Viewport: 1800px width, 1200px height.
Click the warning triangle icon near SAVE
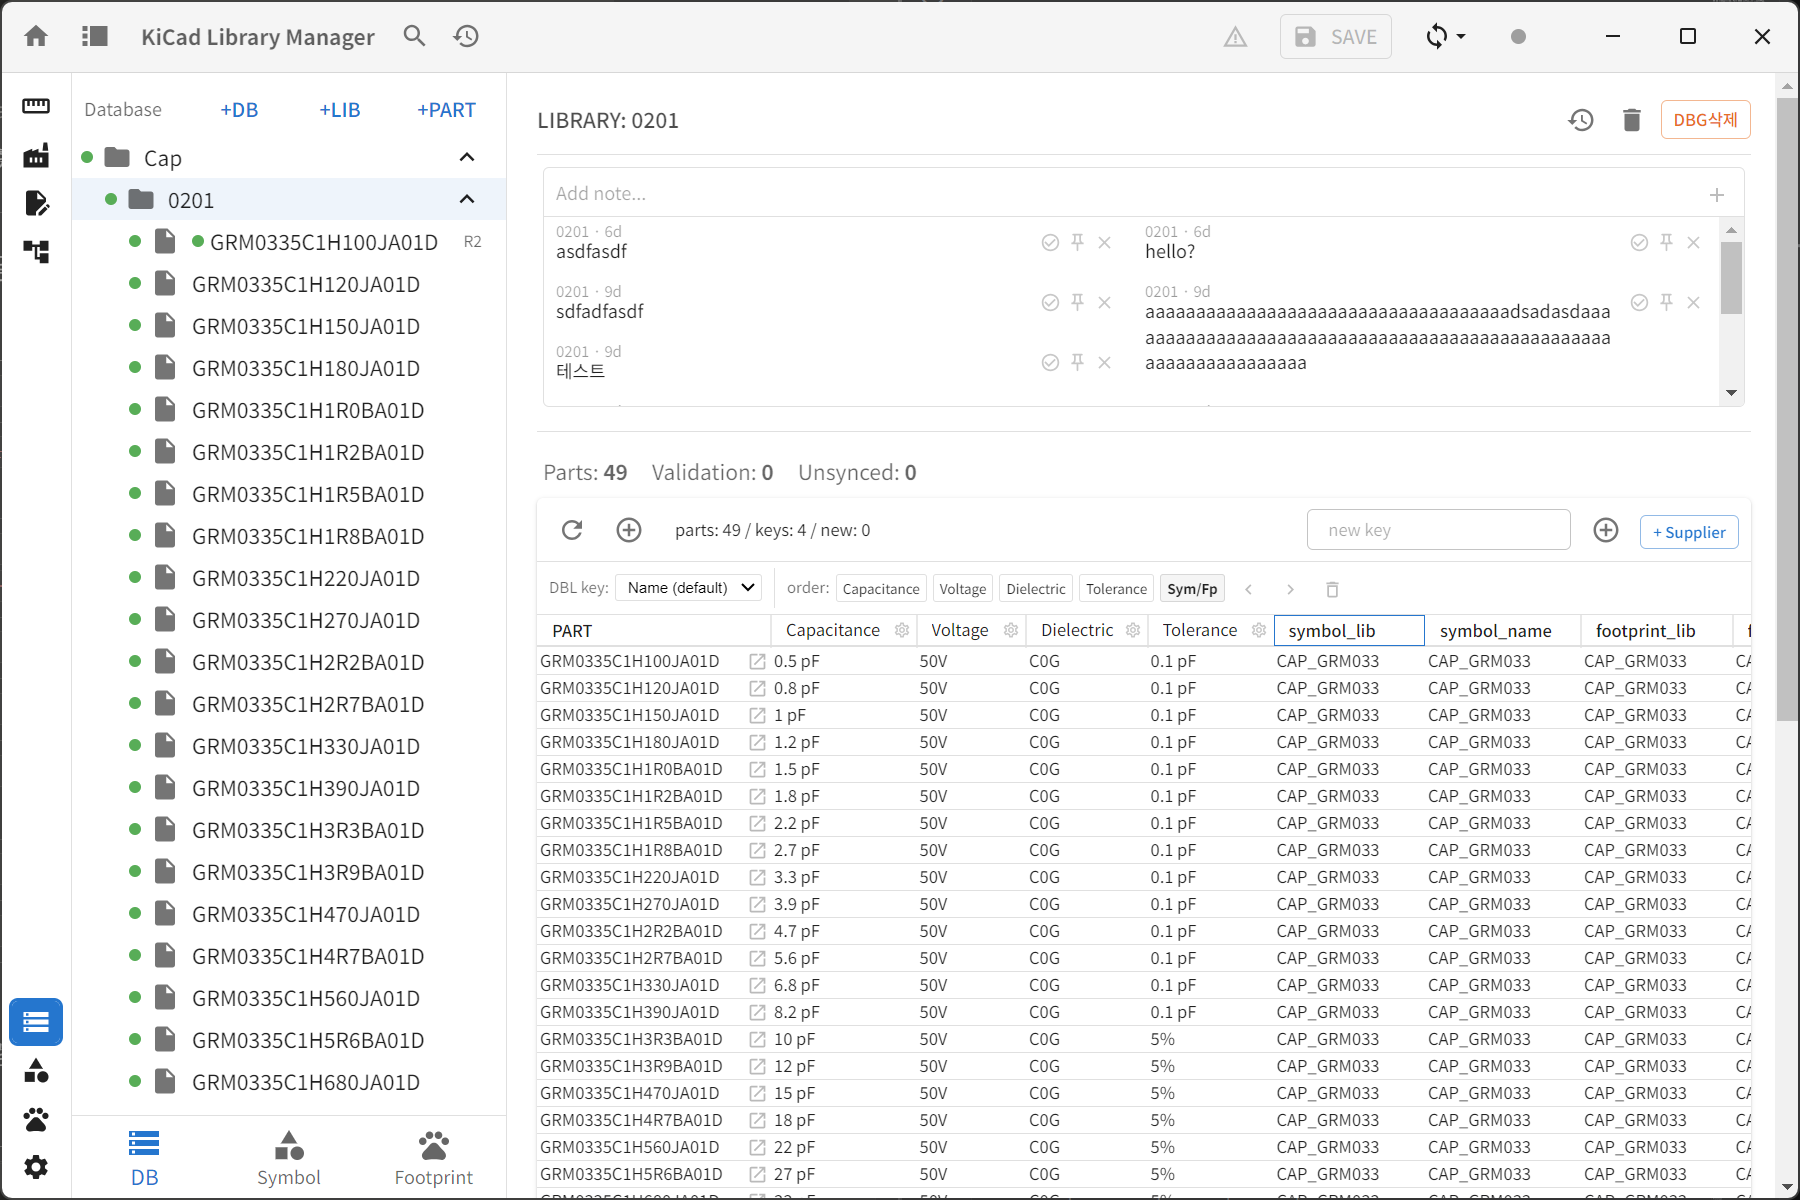pos(1236,37)
